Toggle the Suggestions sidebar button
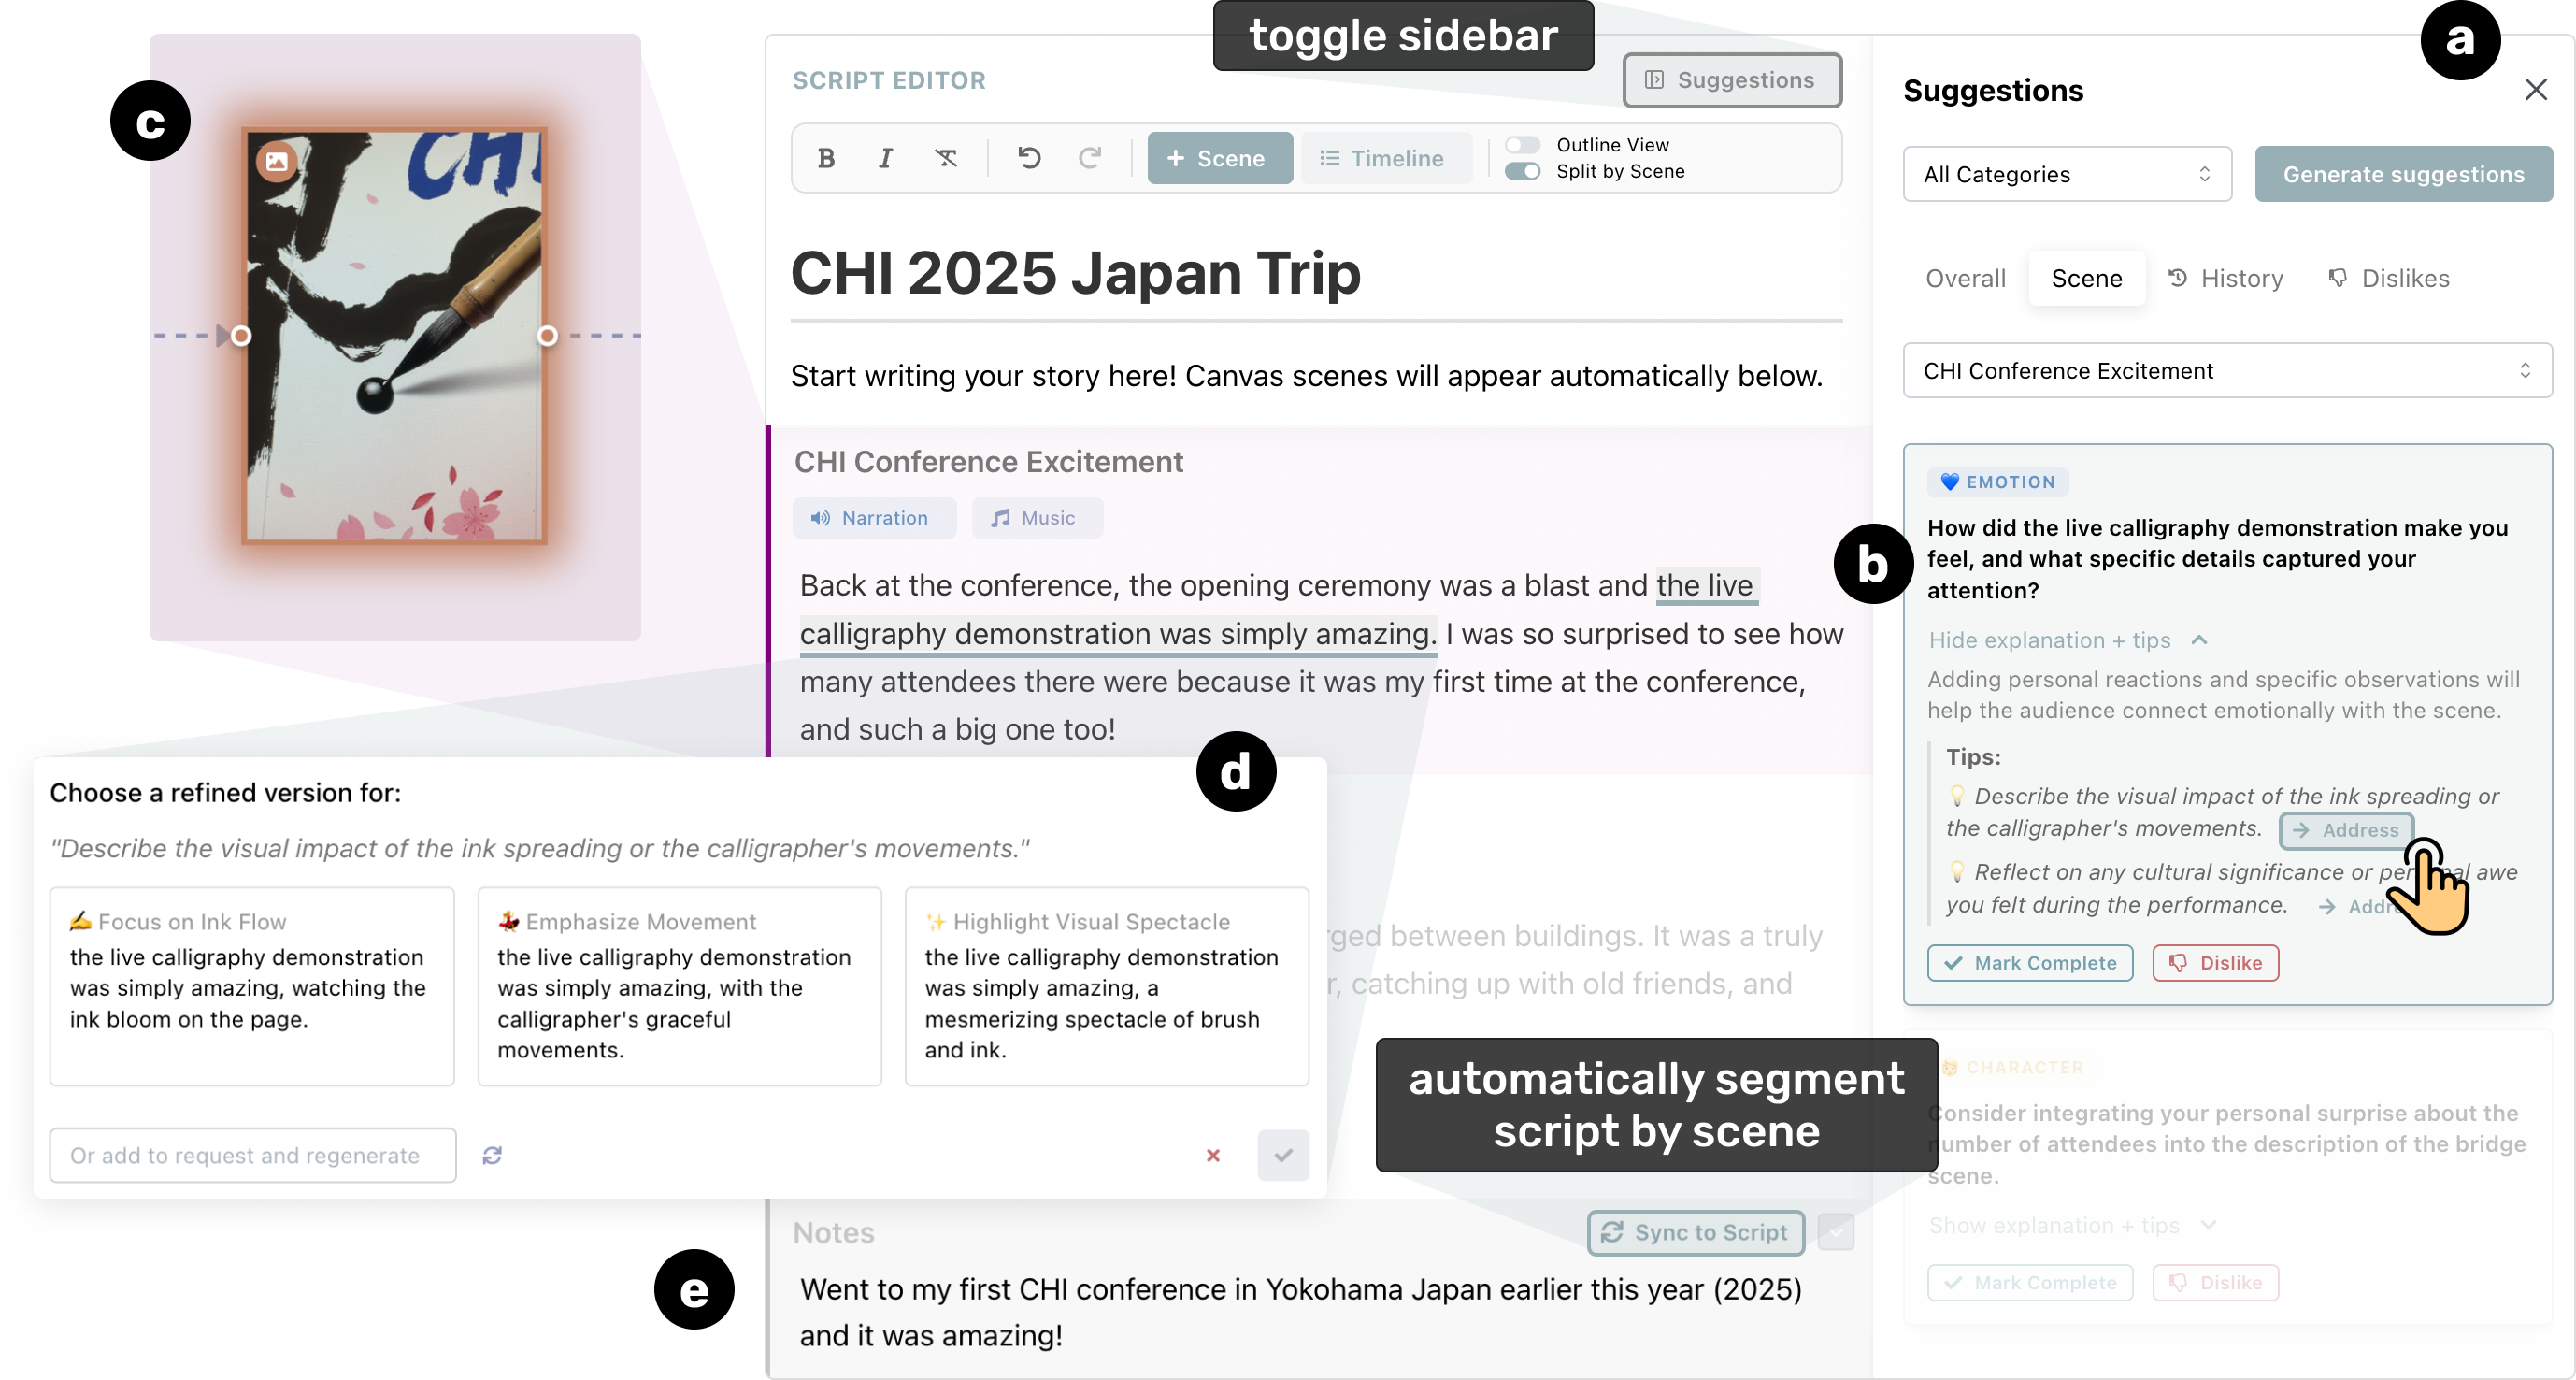Viewport: 2576px width, 1380px height. coord(1731,80)
